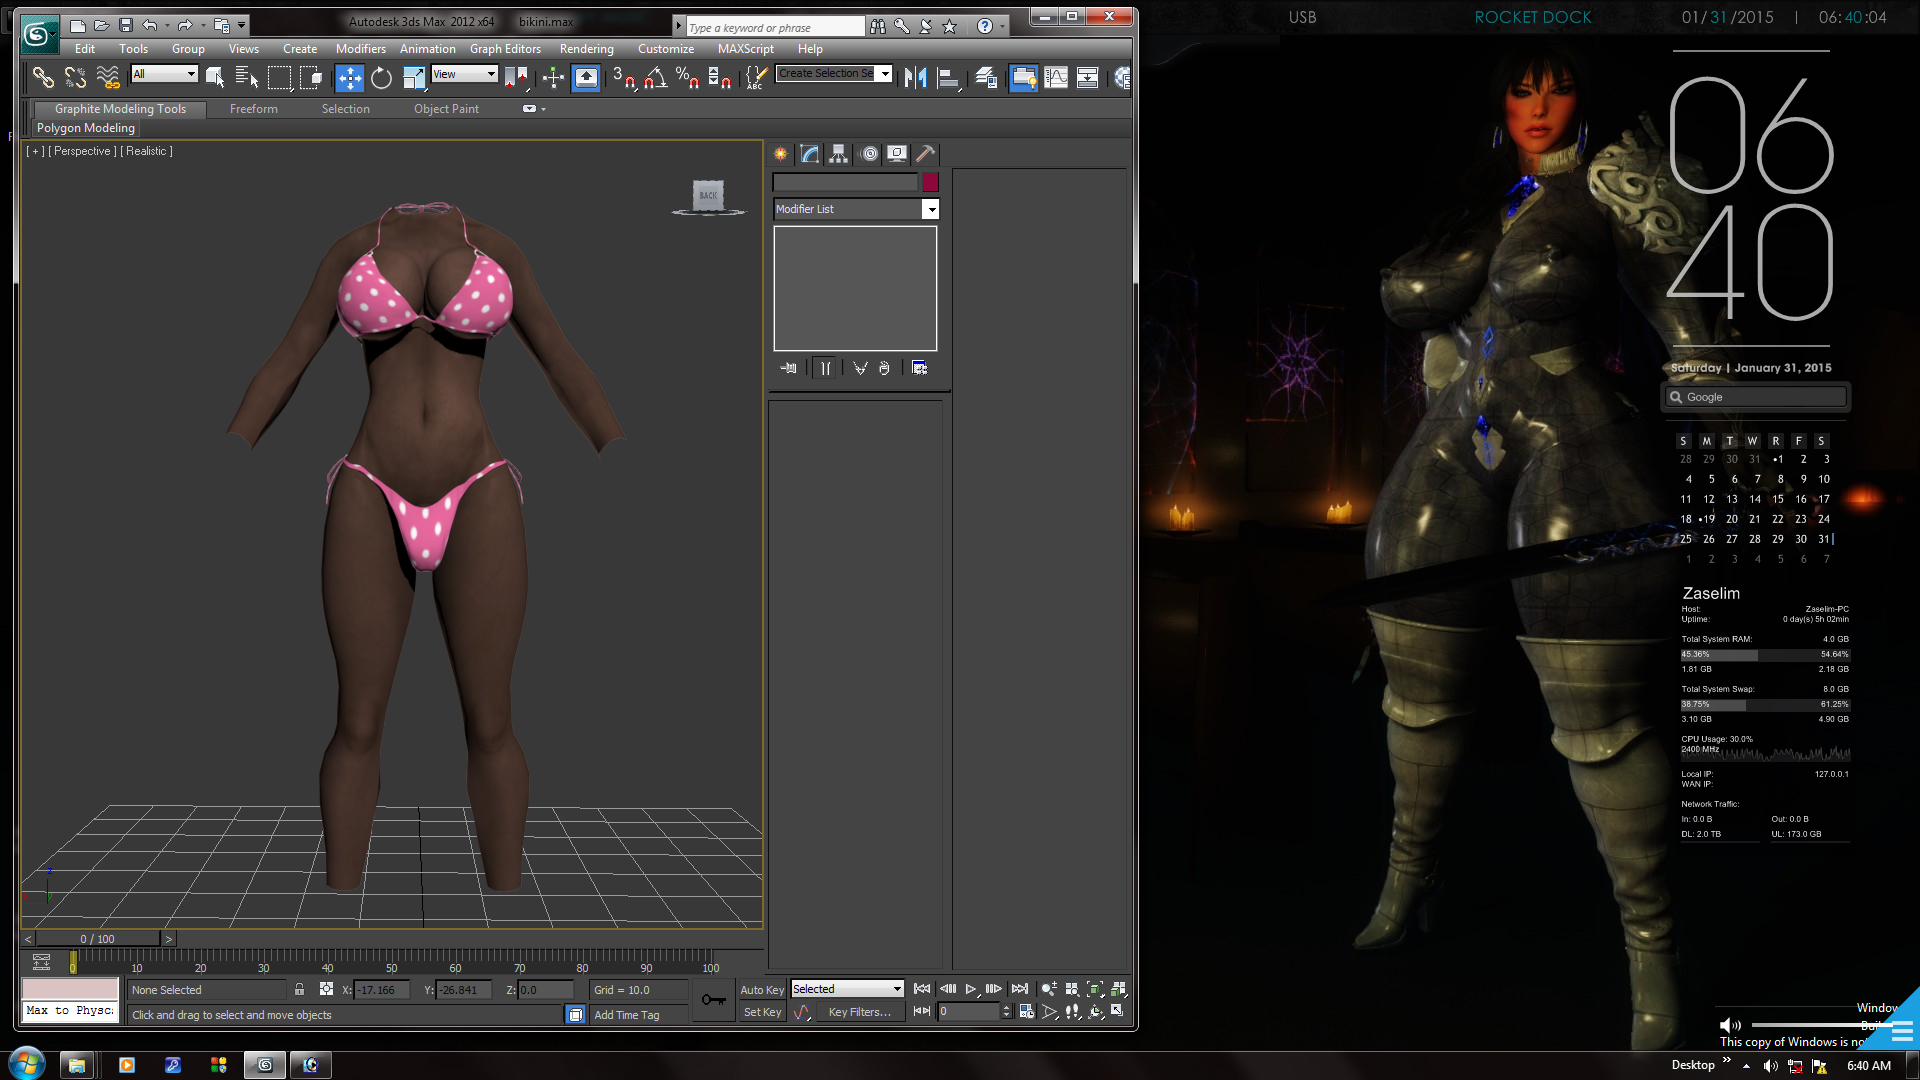Toggle Spinner Snap on

tap(720, 77)
